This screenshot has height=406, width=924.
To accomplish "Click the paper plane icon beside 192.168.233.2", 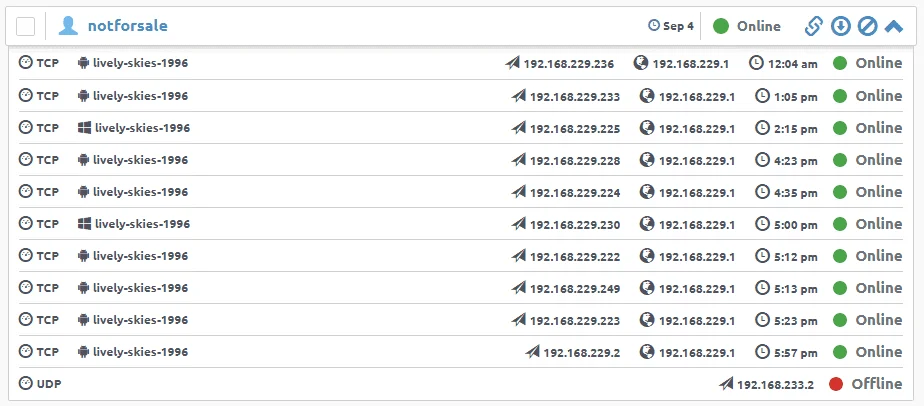I will click(x=726, y=384).
